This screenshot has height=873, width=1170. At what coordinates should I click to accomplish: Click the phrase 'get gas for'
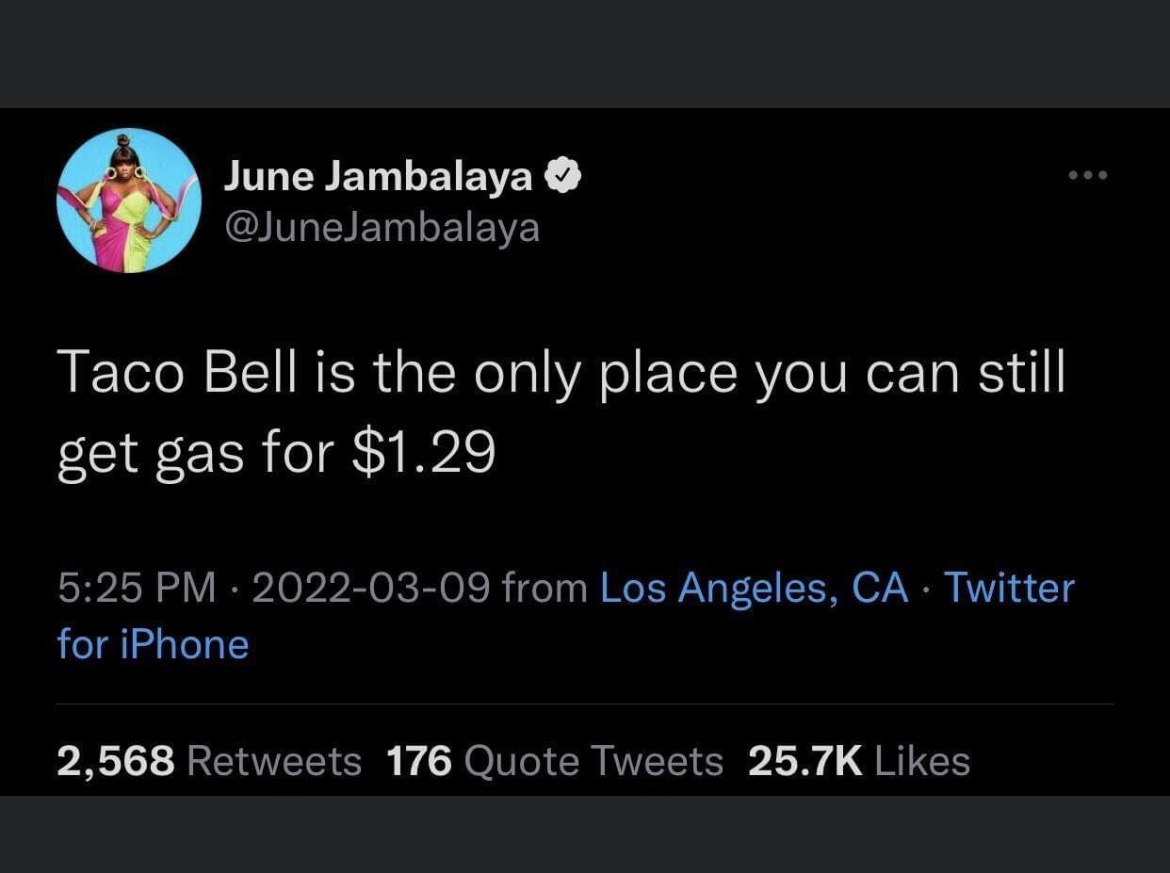pos(195,454)
